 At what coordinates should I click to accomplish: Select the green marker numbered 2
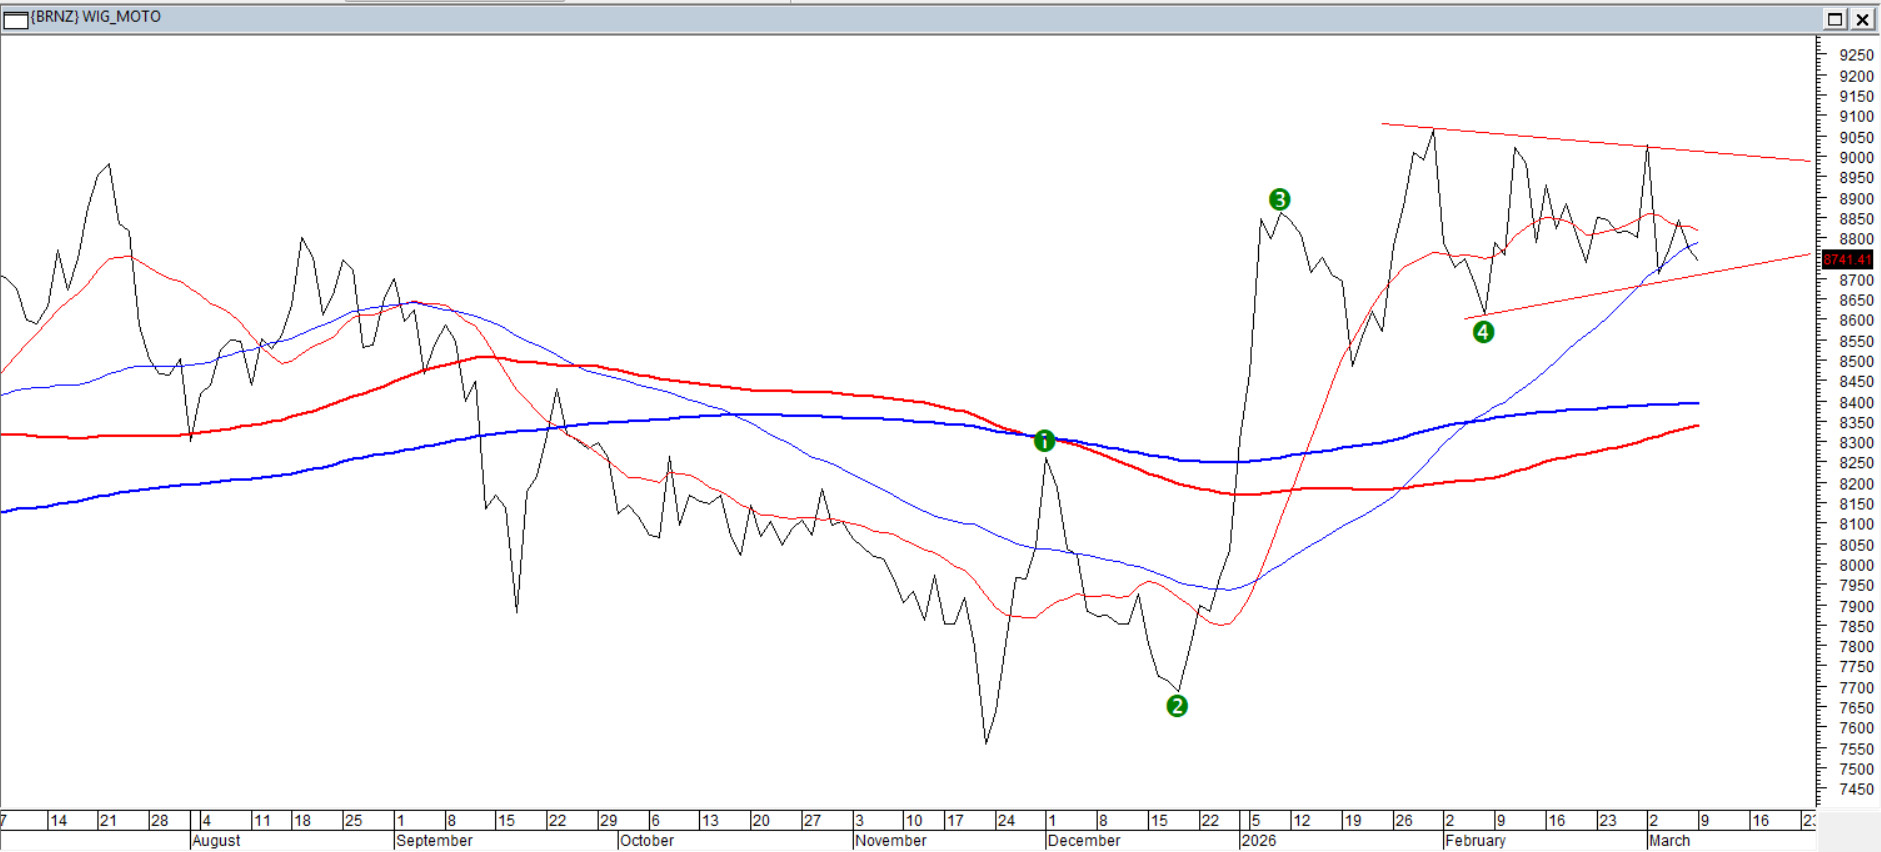[1177, 706]
